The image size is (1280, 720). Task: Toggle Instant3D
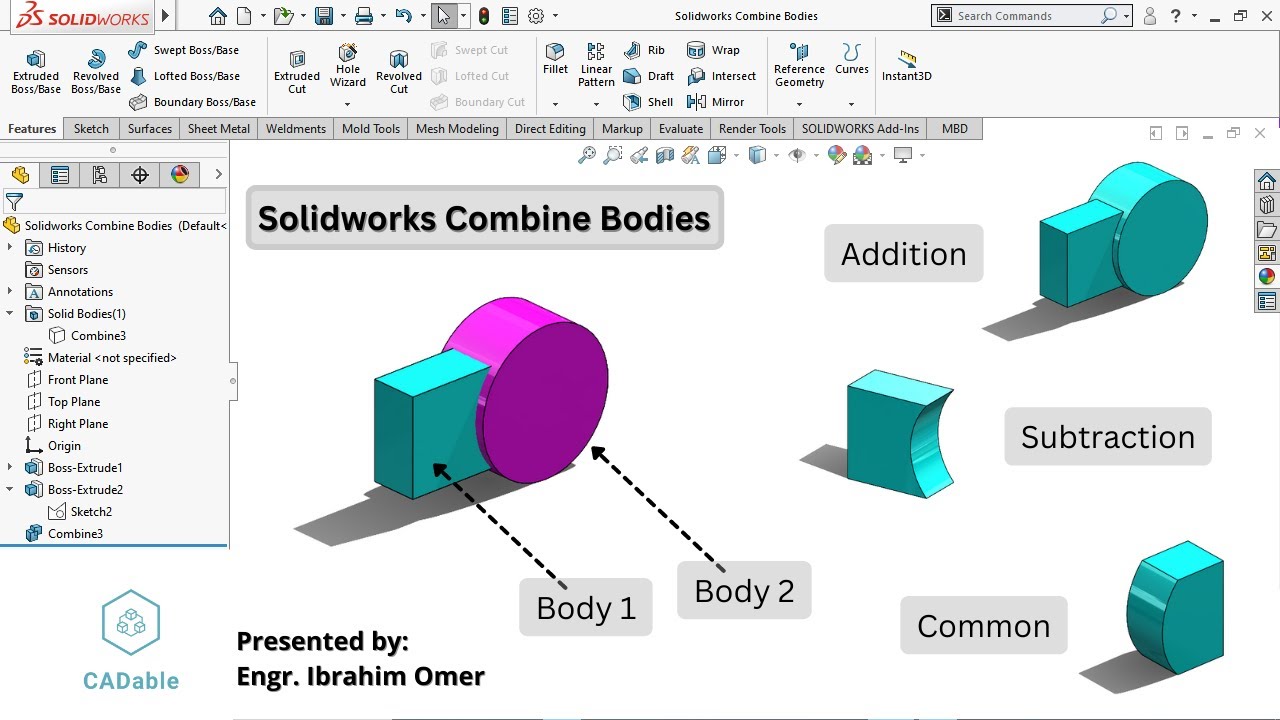(907, 66)
